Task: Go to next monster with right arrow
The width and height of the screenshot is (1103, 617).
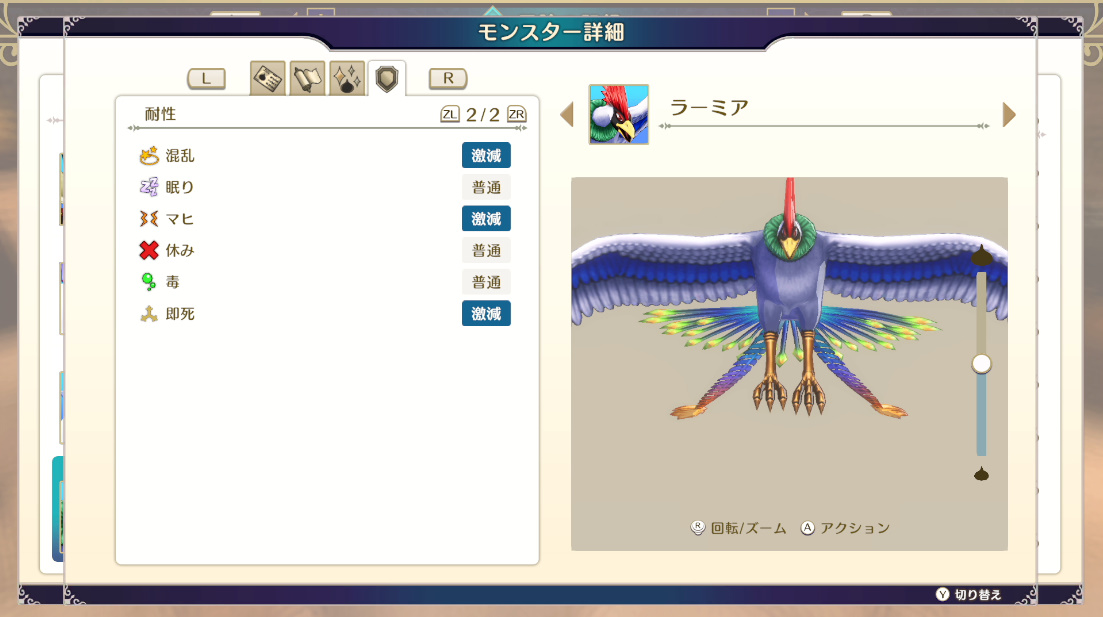Action: pos(1009,115)
